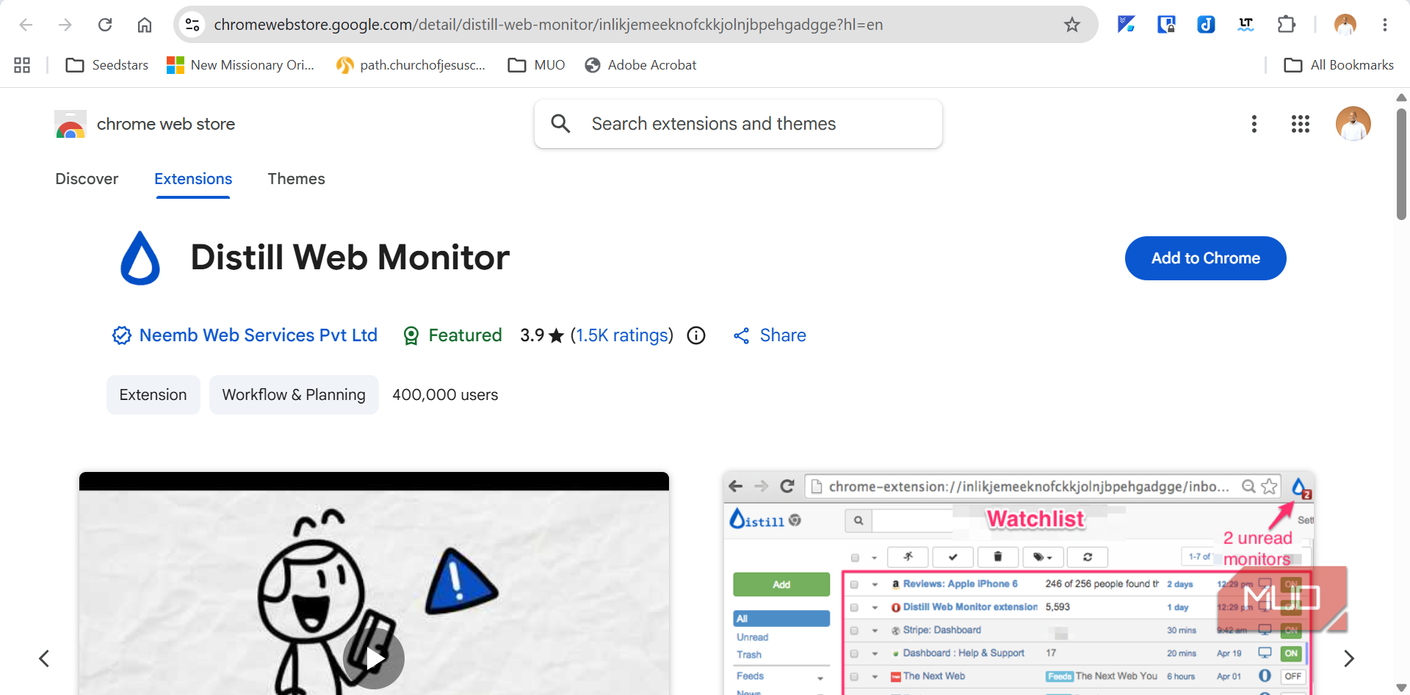Viewport: 1410px width, 695px height.
Task: Open the browser home page
Action: click(x=145, y=25)
